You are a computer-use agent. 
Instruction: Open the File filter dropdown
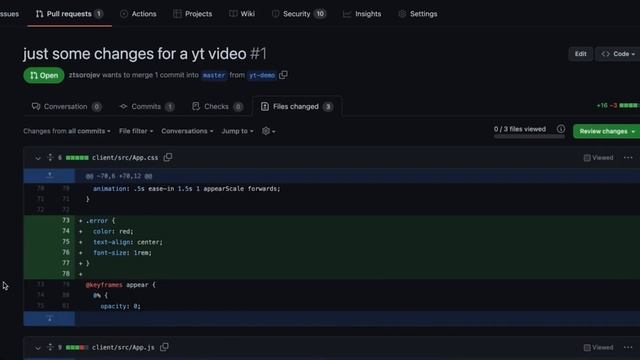(x=136, y=131)
